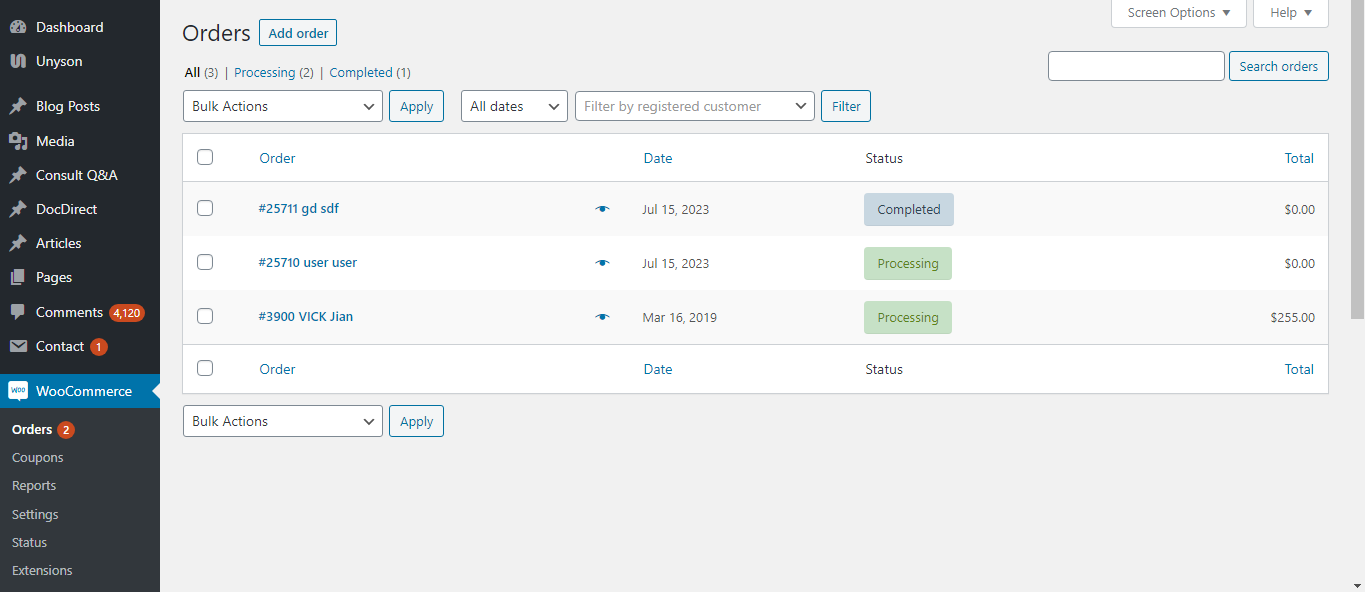Image resolution: width=1365 pixels, height=592 pixels.
Task: Preview order #3900 with its eye icon
Action: (602, 317)
